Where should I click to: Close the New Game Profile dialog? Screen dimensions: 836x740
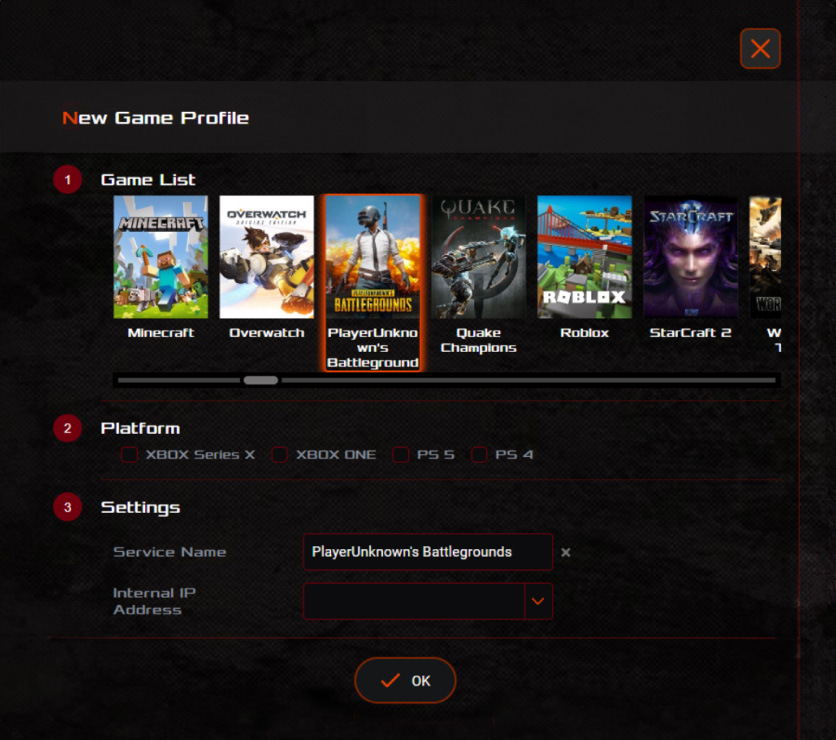tap(760, 49)
